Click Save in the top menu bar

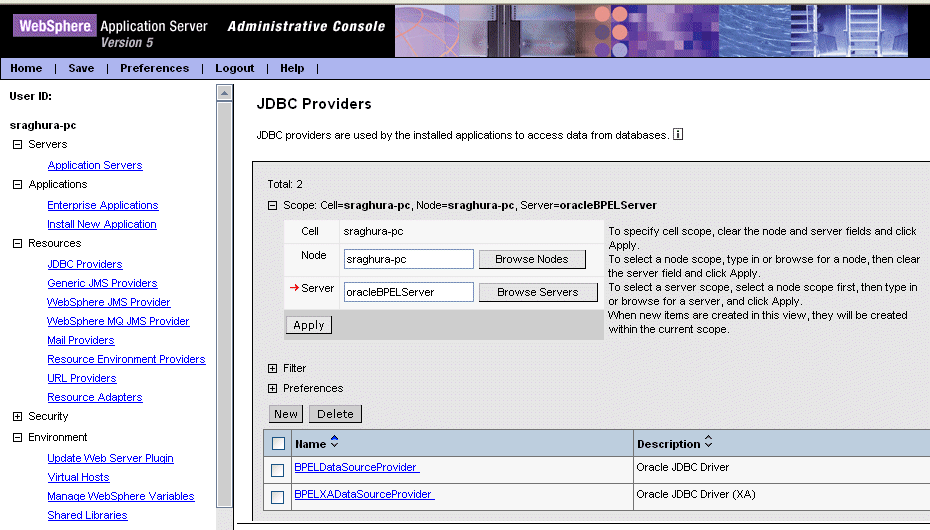81,68
